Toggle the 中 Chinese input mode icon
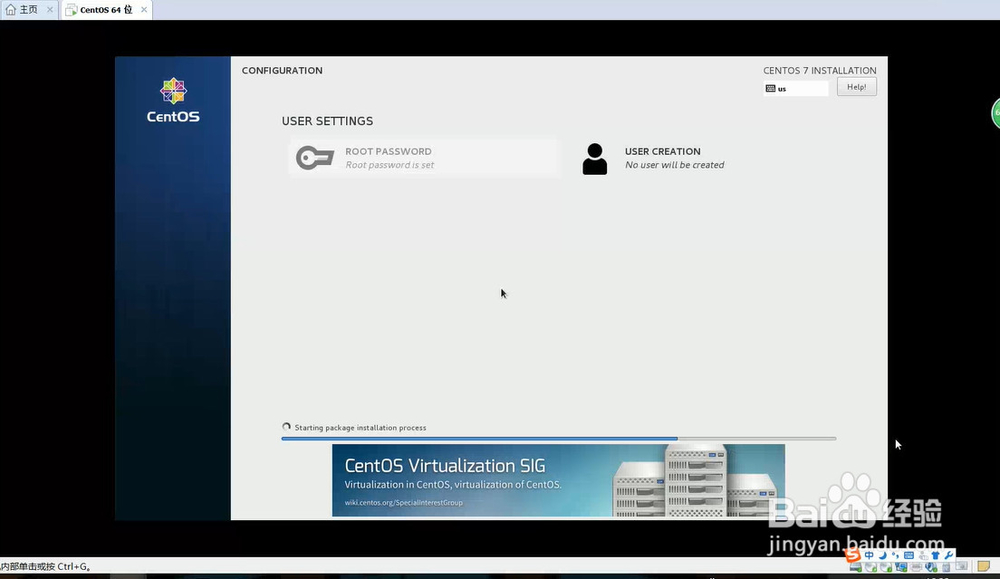 coord(869,555)
